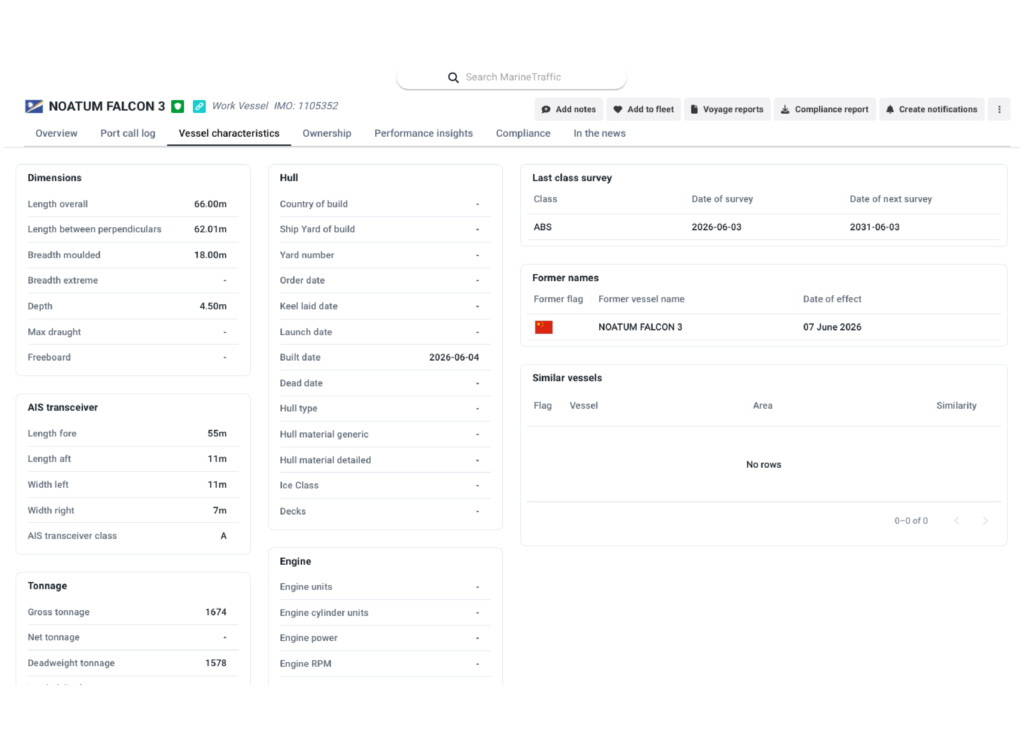1024x756 pixels.
Task: Go to next page of similar vessels
Action: tap(985, 521)
